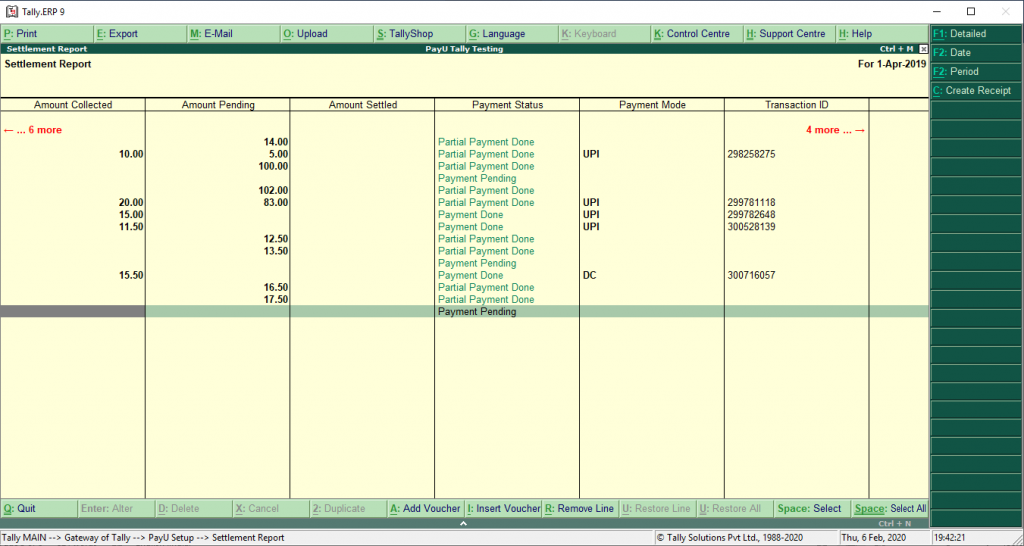Select transaction ID 300528139
Image resolution: width=1024 pixels, height=546 pixels.
click(x=751, y=227)
